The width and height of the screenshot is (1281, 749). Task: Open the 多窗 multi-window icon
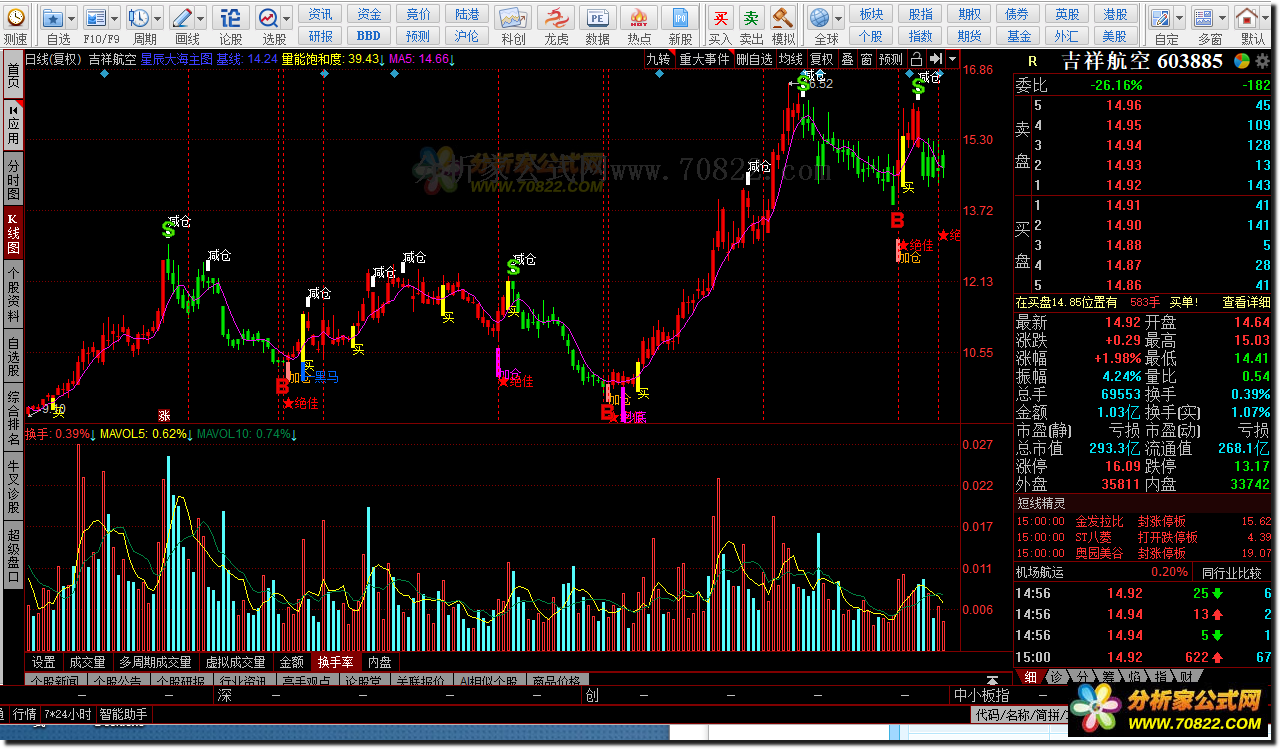[1204, 18]
